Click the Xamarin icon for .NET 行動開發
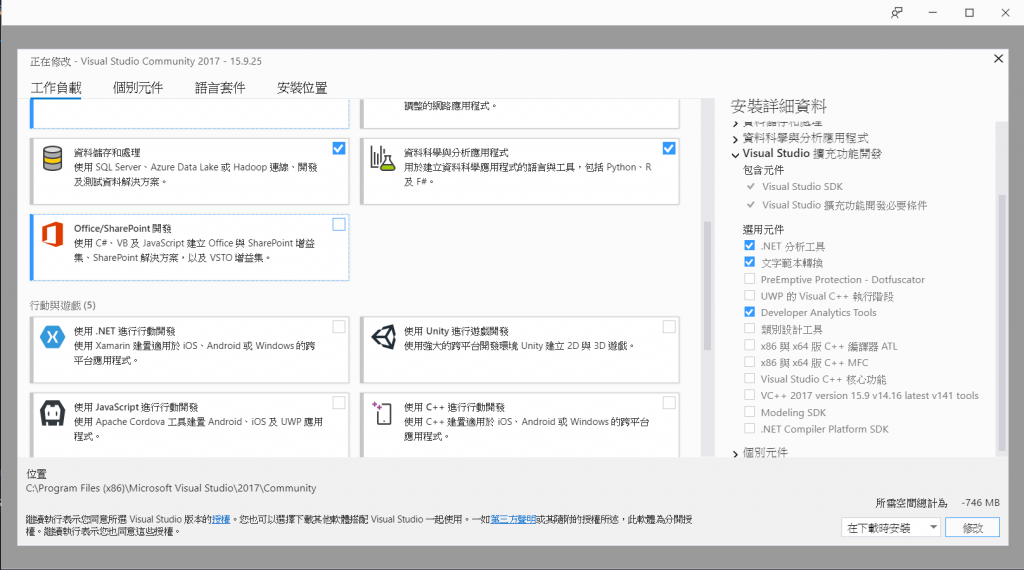 point(52,337)
